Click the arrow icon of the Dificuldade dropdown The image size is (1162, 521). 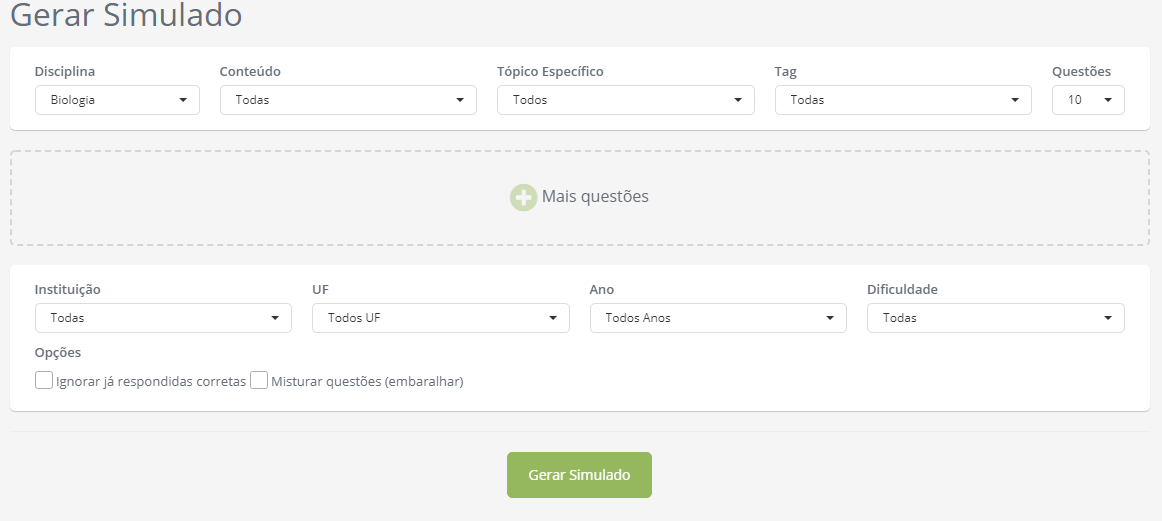coord(1108,318)
